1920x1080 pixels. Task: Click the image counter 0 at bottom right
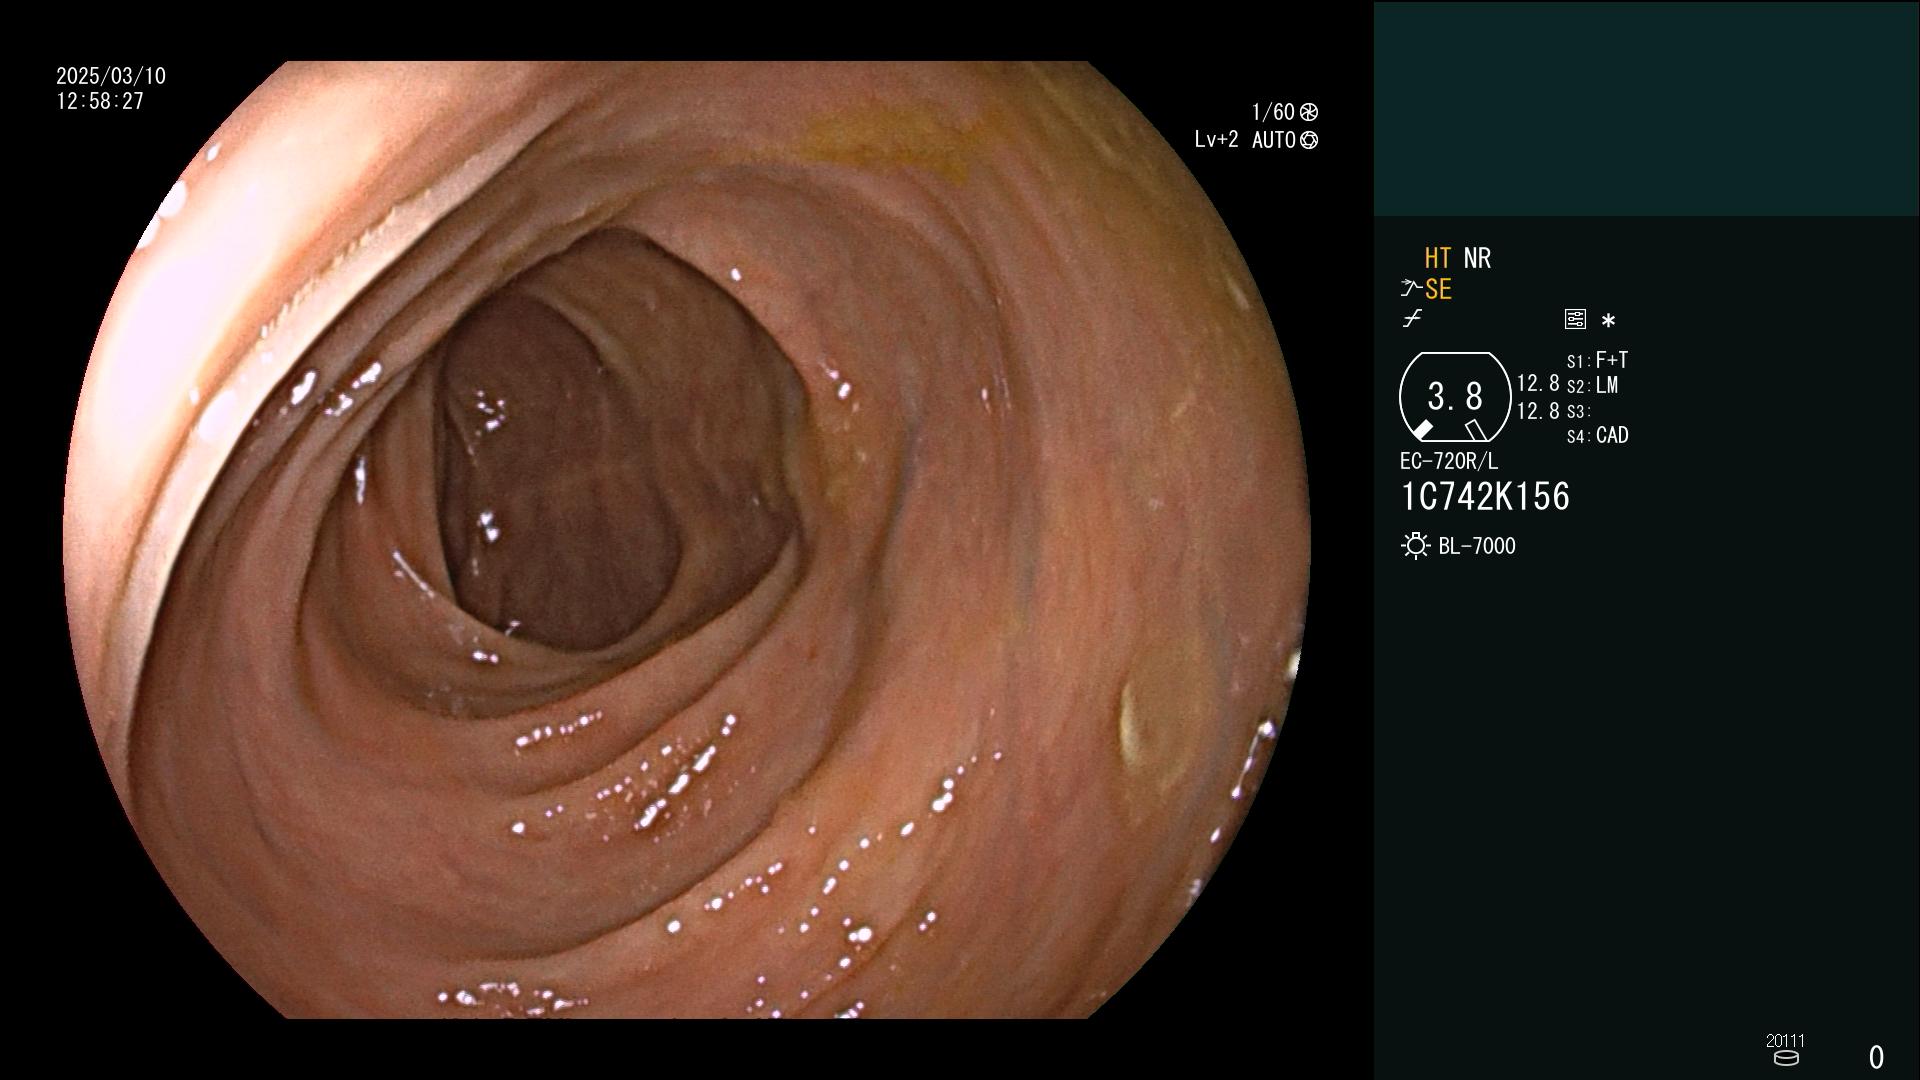point(1876,1057)
